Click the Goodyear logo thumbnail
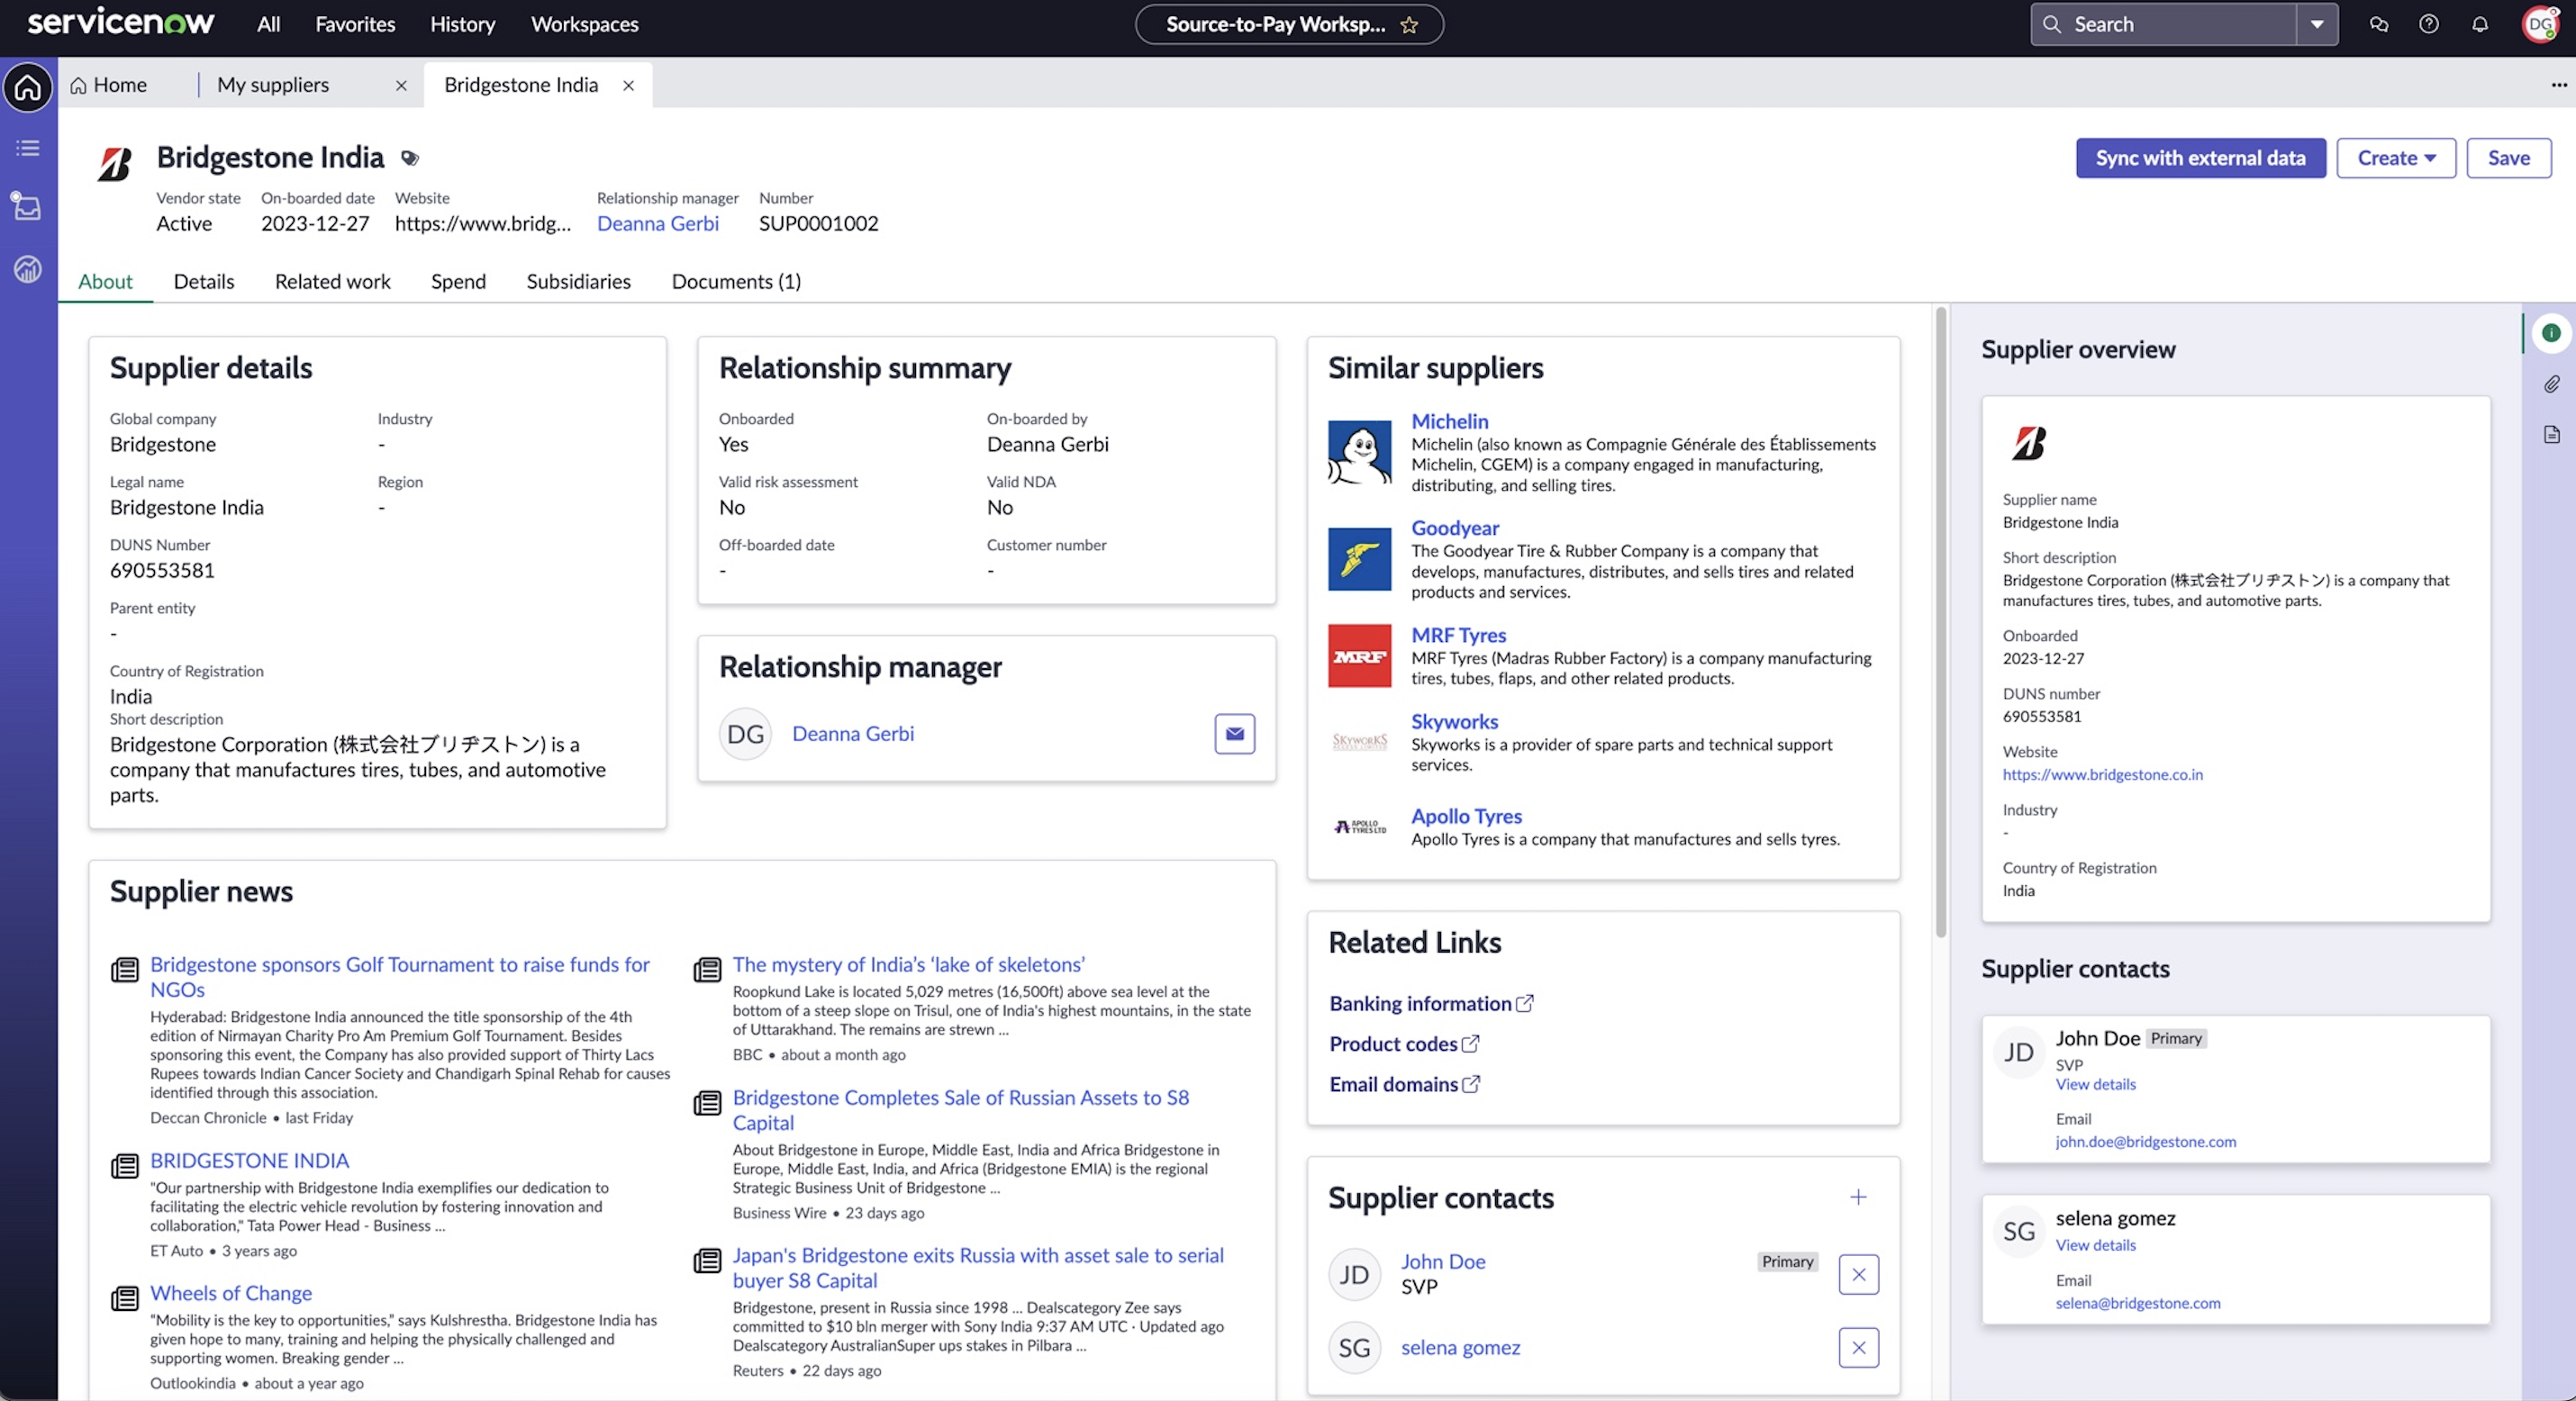 [x=1359, y=559]
